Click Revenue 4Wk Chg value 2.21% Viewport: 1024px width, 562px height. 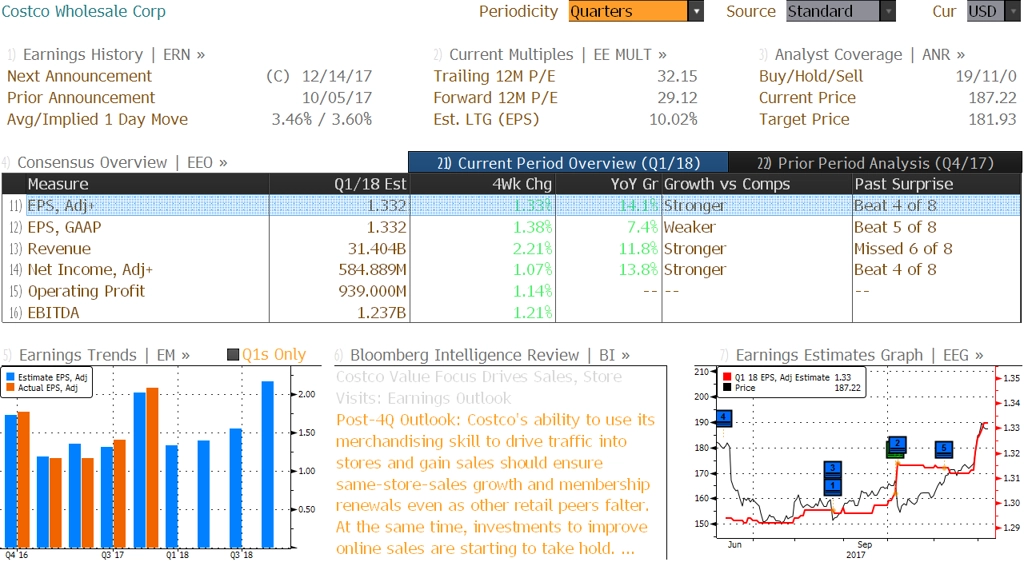tap(532, 249)
